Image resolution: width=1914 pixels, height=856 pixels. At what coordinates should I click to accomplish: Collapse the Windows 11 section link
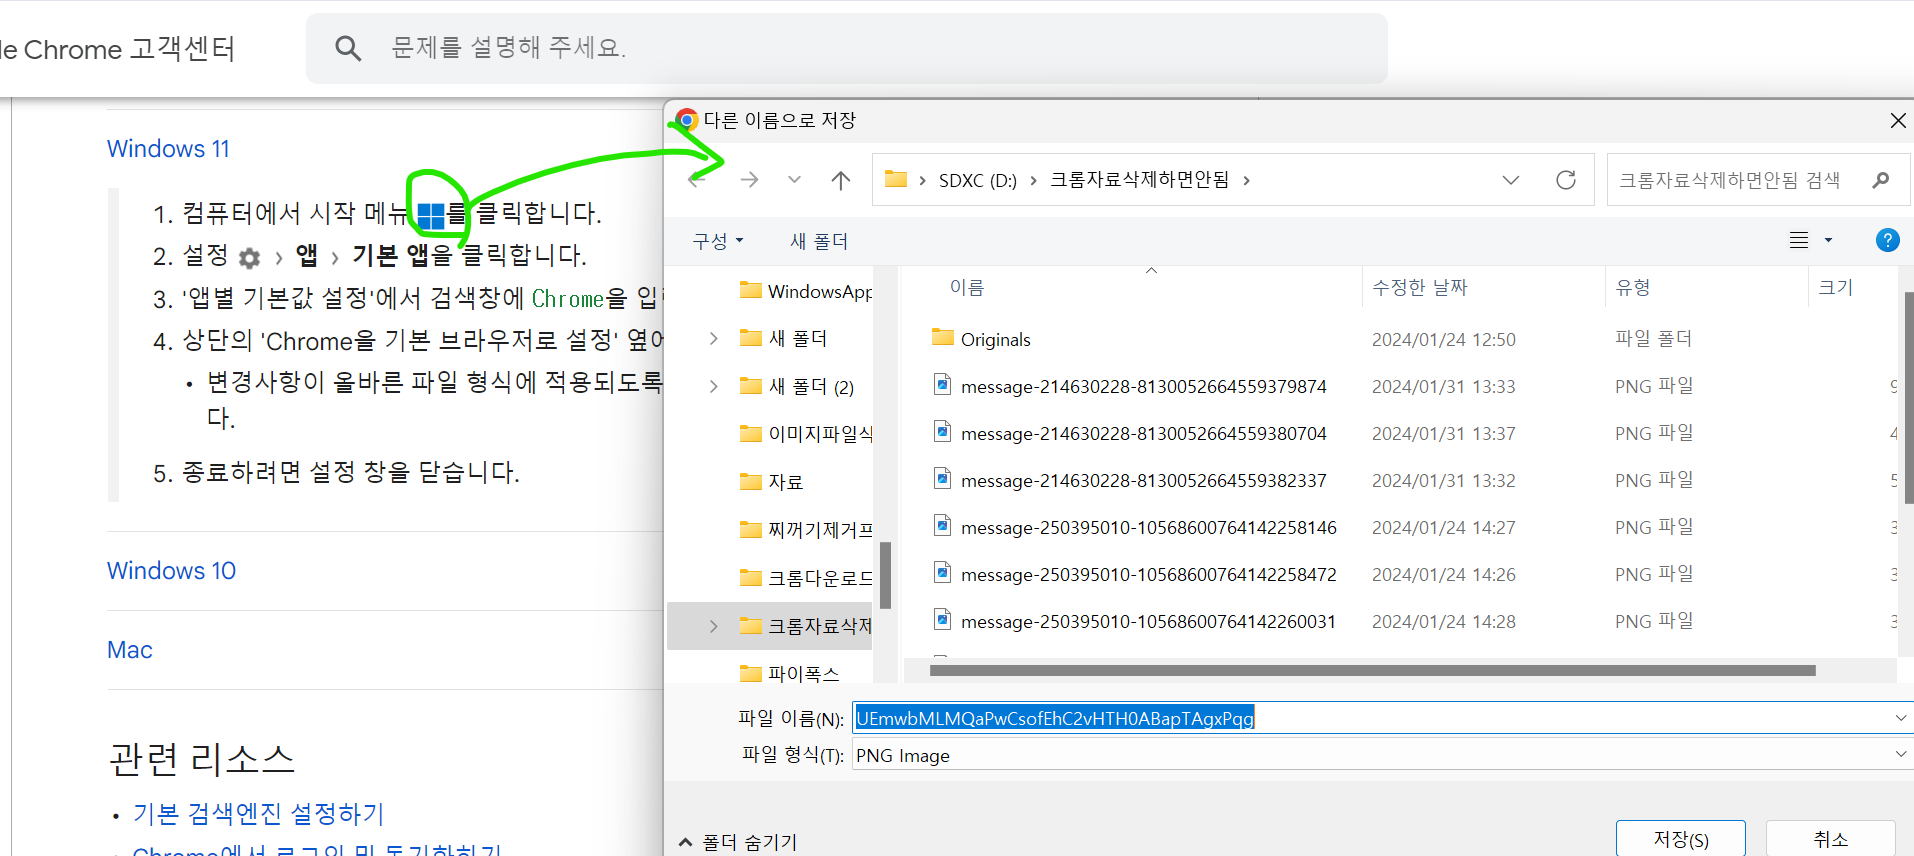[x=168, y=149]
